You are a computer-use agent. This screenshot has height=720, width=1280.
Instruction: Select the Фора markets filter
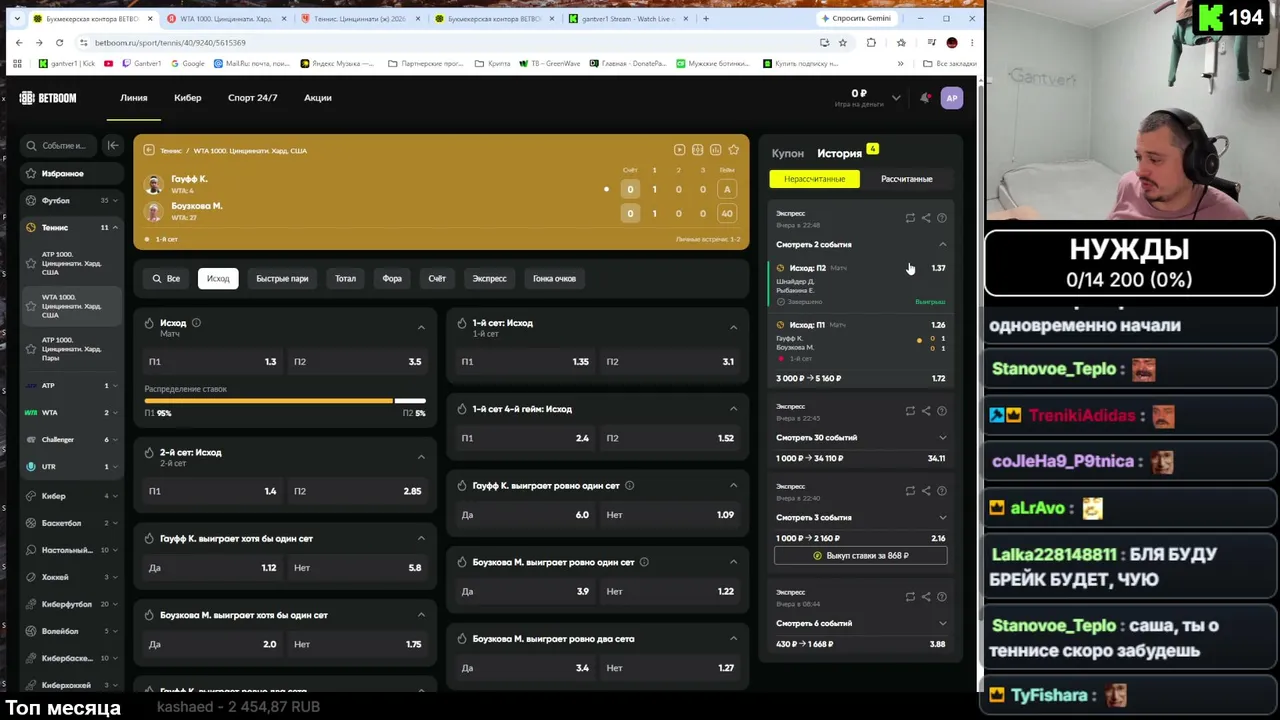(392, 279)
